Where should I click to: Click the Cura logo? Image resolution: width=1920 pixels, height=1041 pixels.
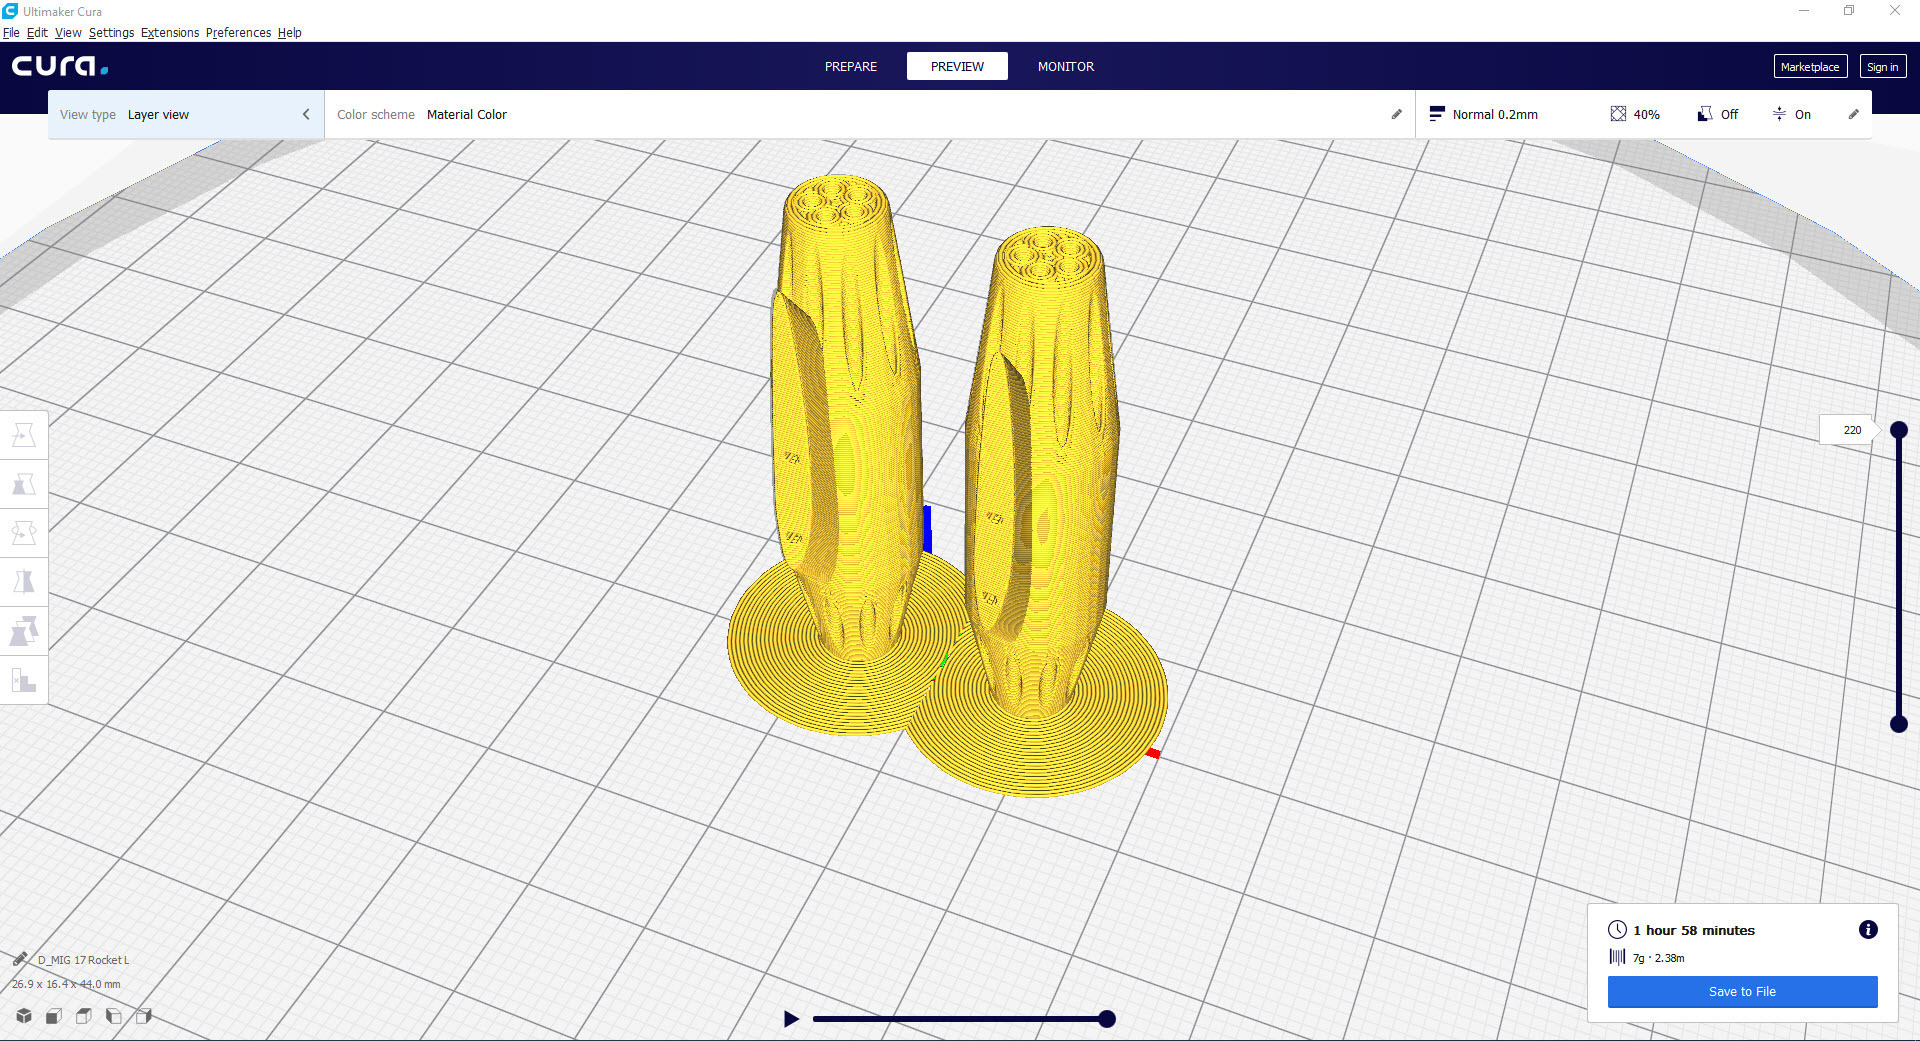tap(60, 66)
